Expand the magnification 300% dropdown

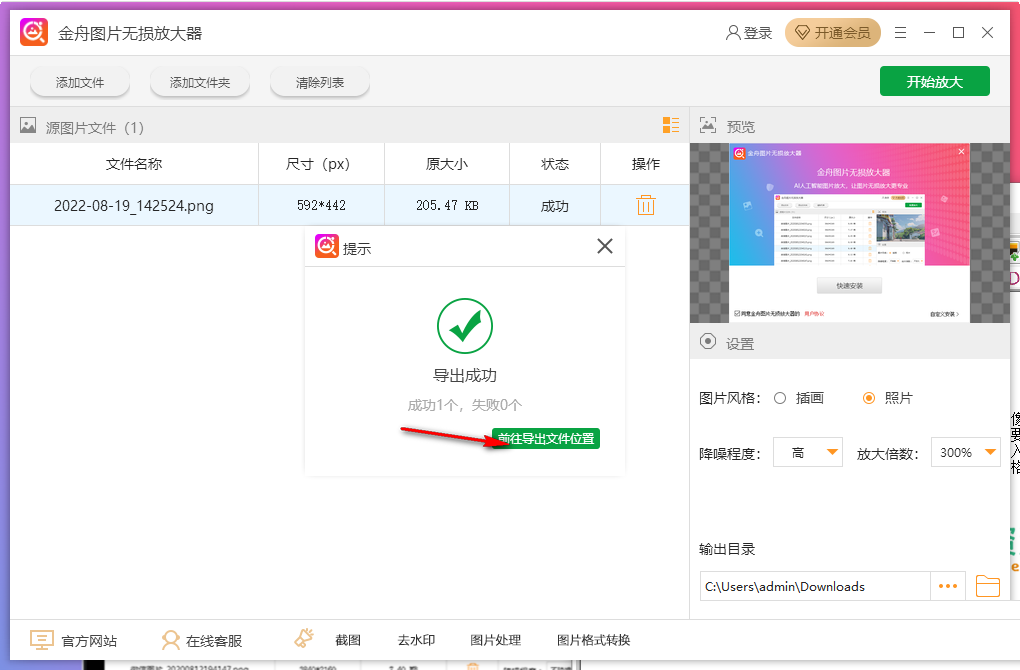click(x=965, y=453)
